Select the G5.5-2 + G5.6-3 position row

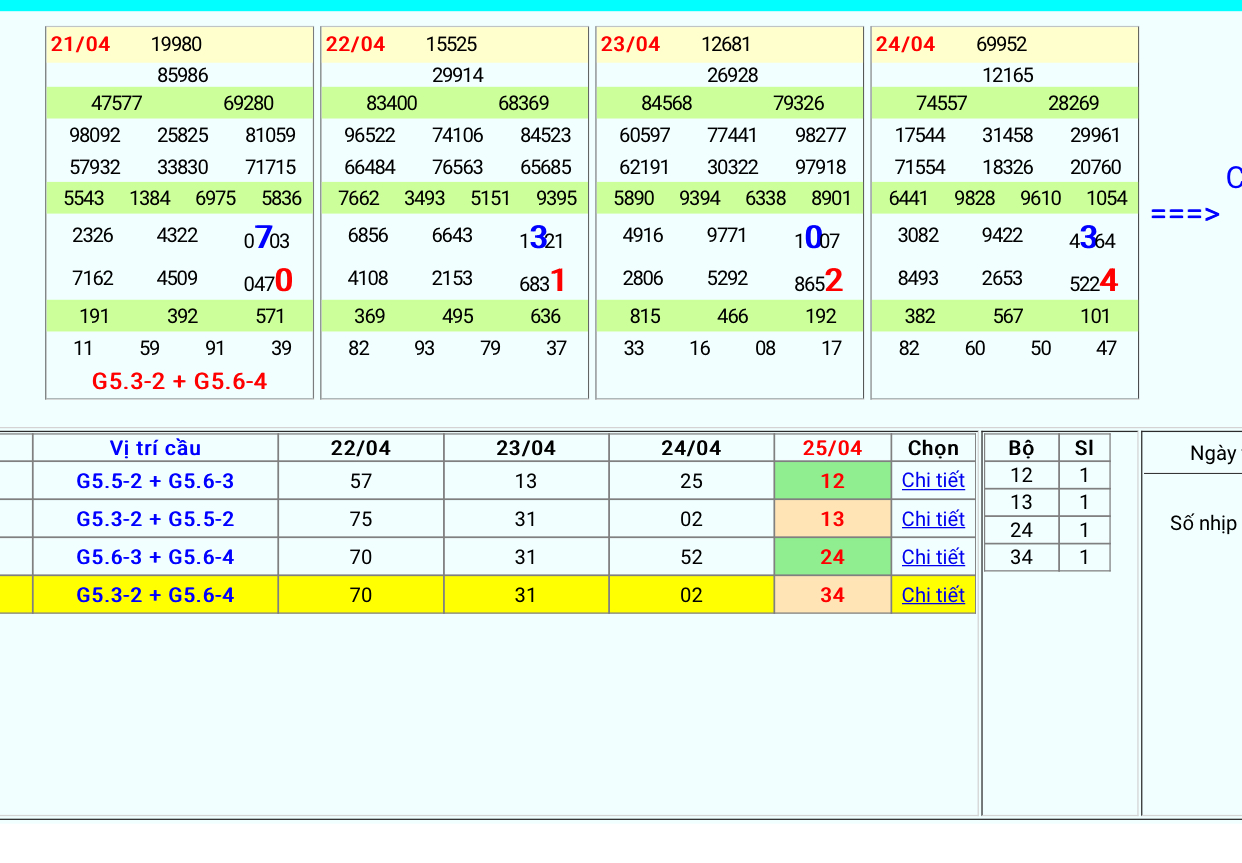(155, 481)
